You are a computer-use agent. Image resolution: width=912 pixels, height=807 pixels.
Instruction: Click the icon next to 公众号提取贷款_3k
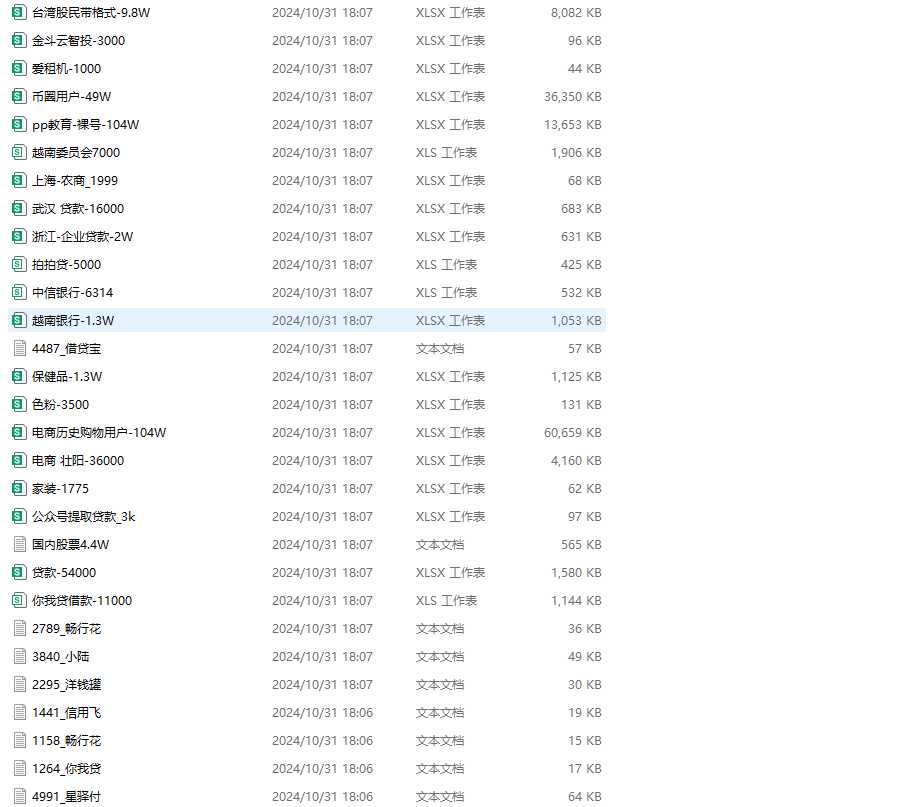[x=19, y=516]
